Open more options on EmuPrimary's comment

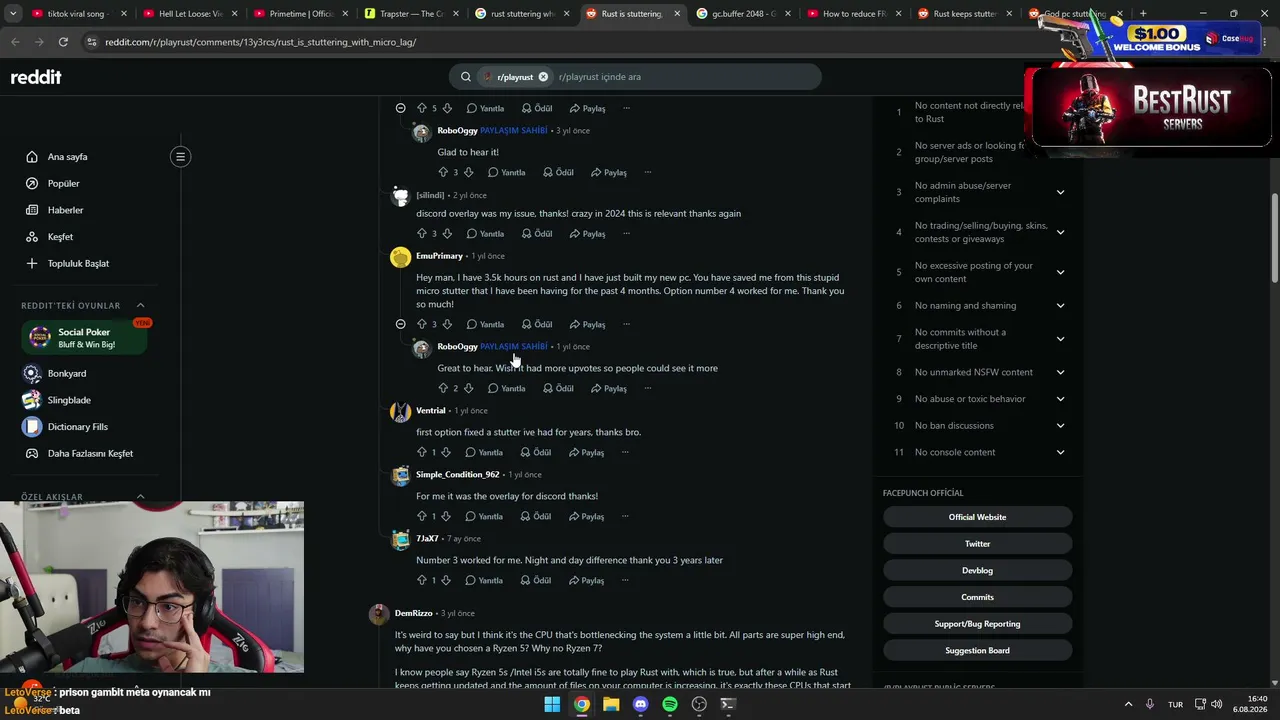click(x=626, y=324)
